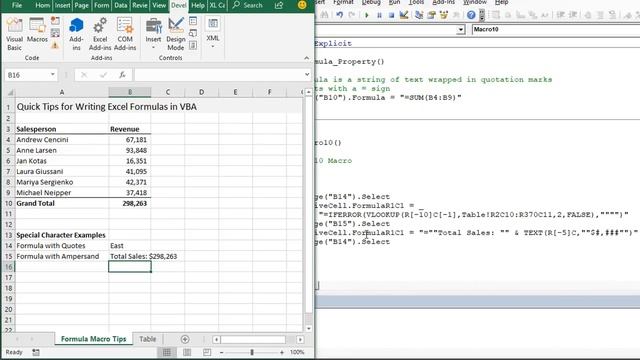The height and width of the screenshot is (360, 640).
Task: Open Macro Security warning icon
Action: click(x=55, y=45)
